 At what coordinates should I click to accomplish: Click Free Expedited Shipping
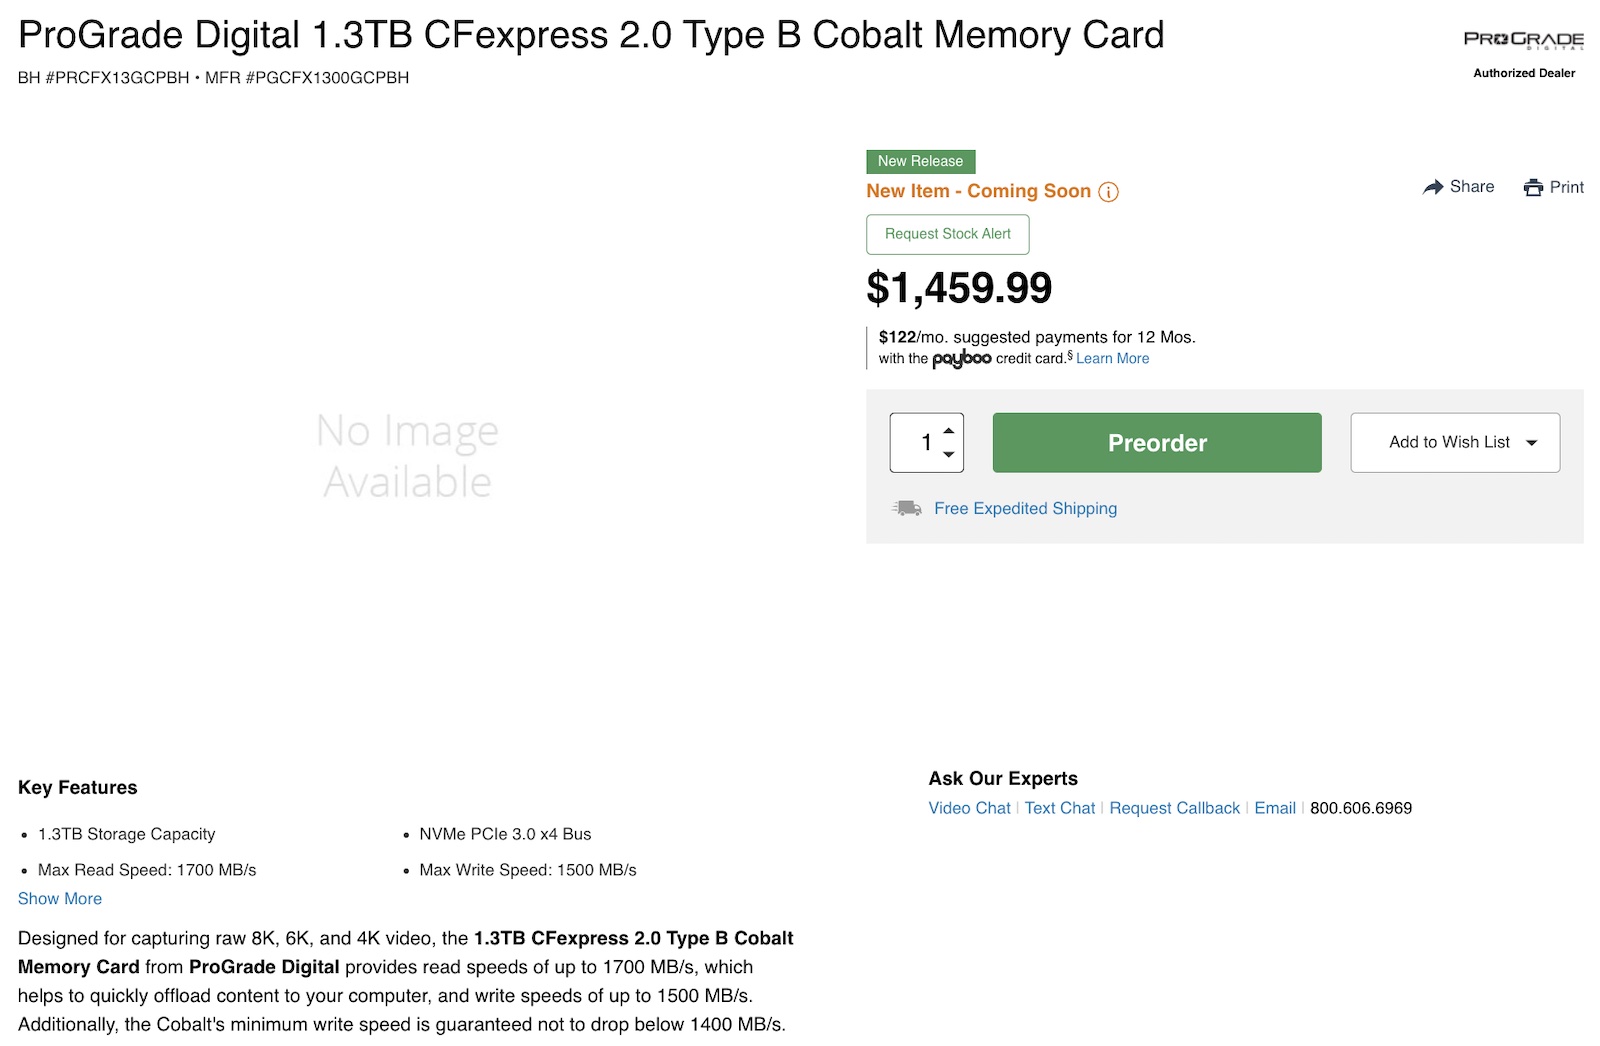[1025, 508]
